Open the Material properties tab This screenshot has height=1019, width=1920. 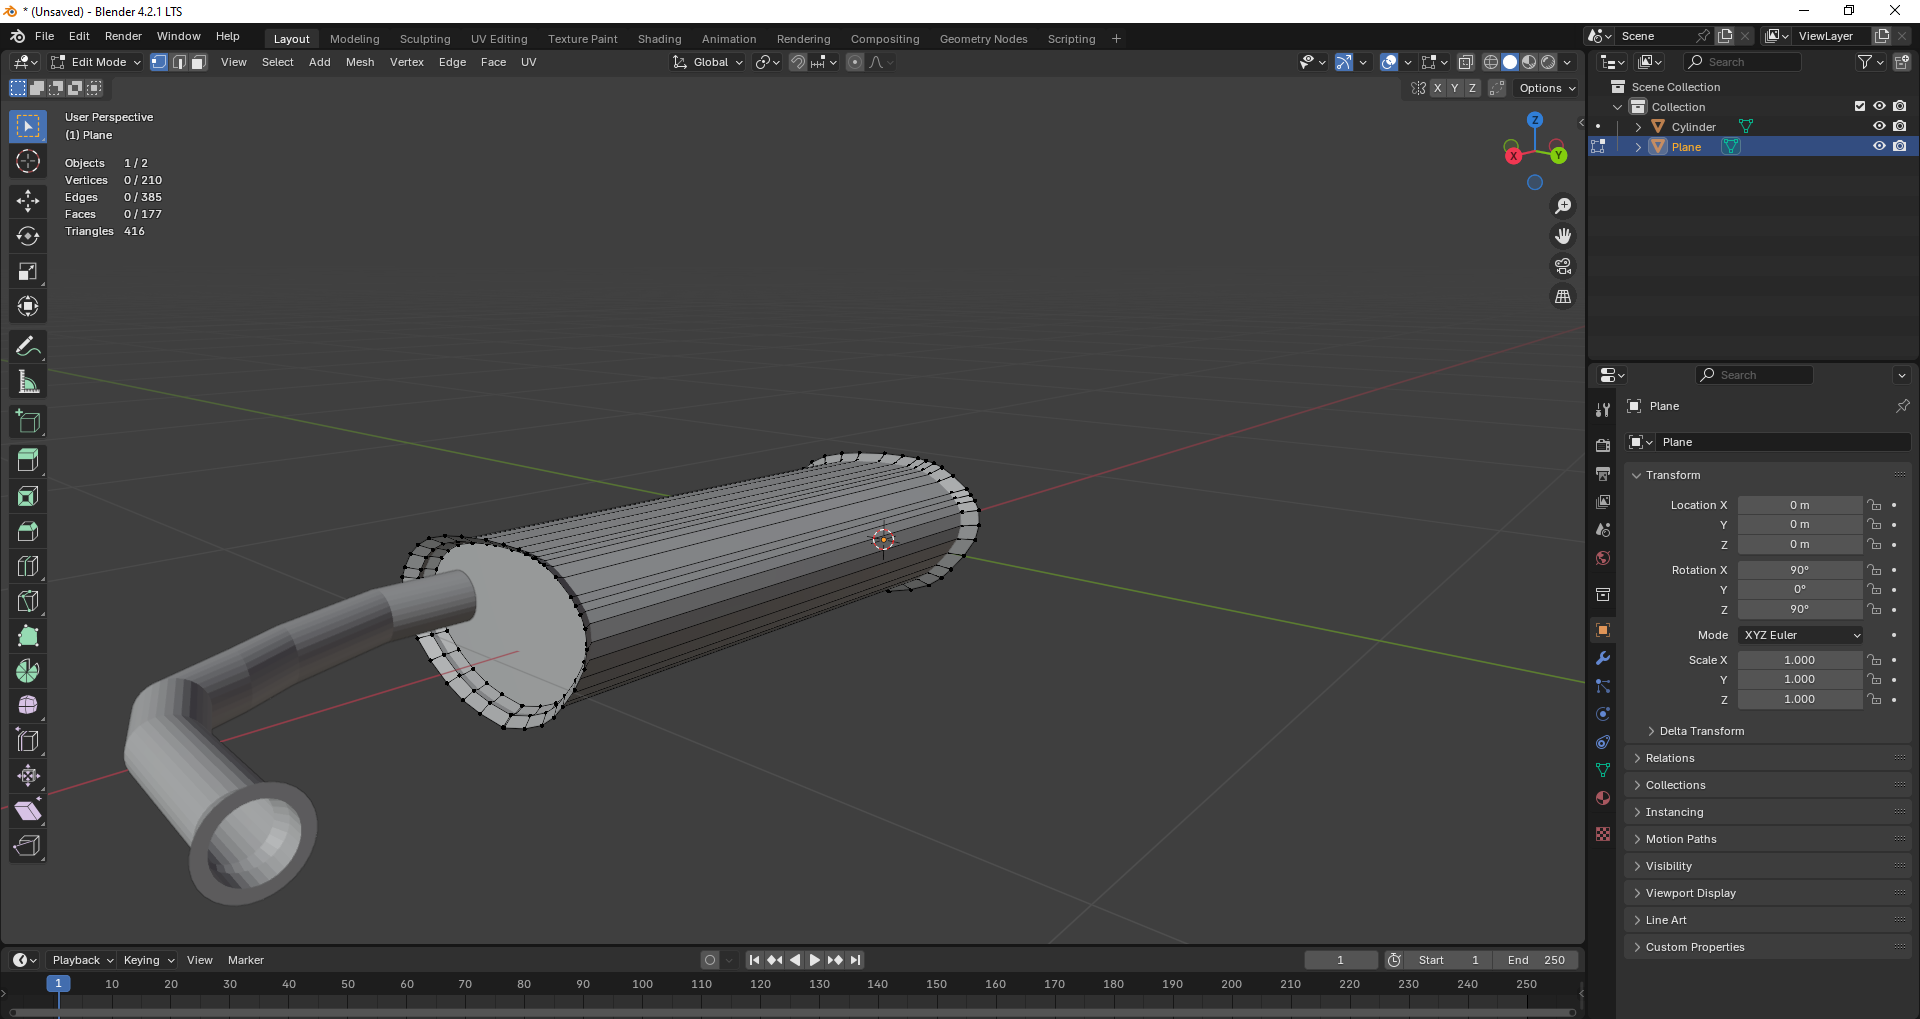[1603, 798]
